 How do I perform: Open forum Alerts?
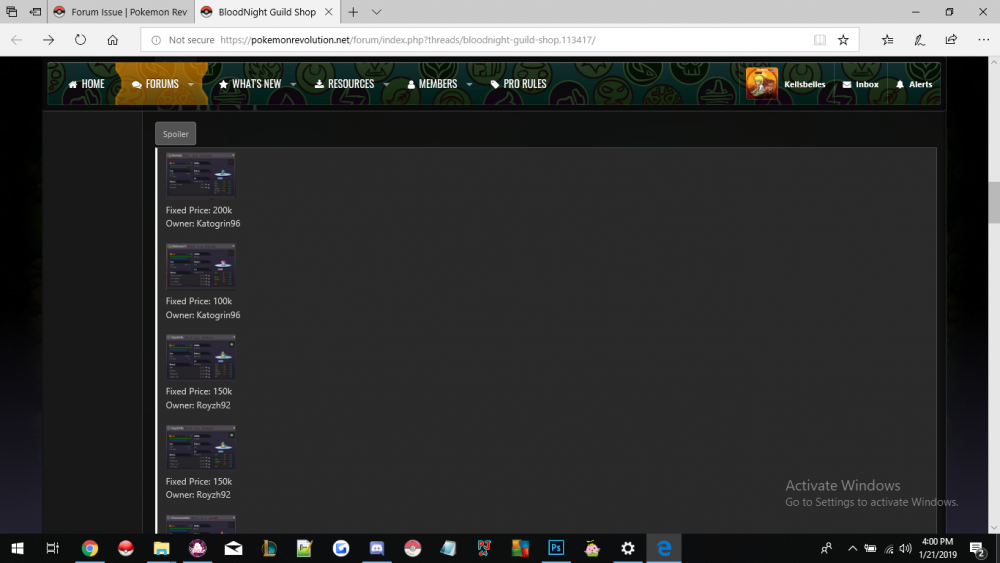(914, 84)
